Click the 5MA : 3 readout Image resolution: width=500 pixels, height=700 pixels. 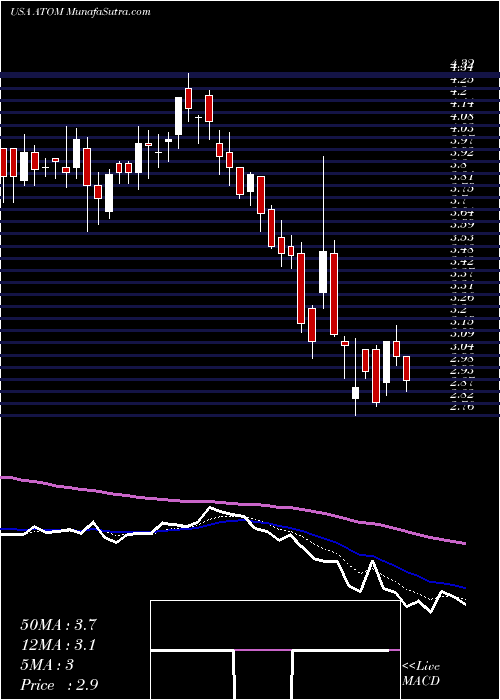pos(47,665)
